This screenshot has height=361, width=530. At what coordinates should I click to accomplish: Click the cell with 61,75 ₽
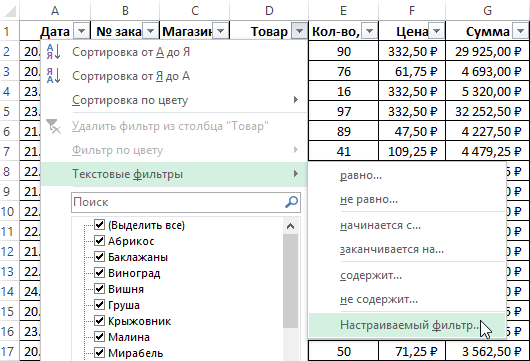(x=412, y=71)
